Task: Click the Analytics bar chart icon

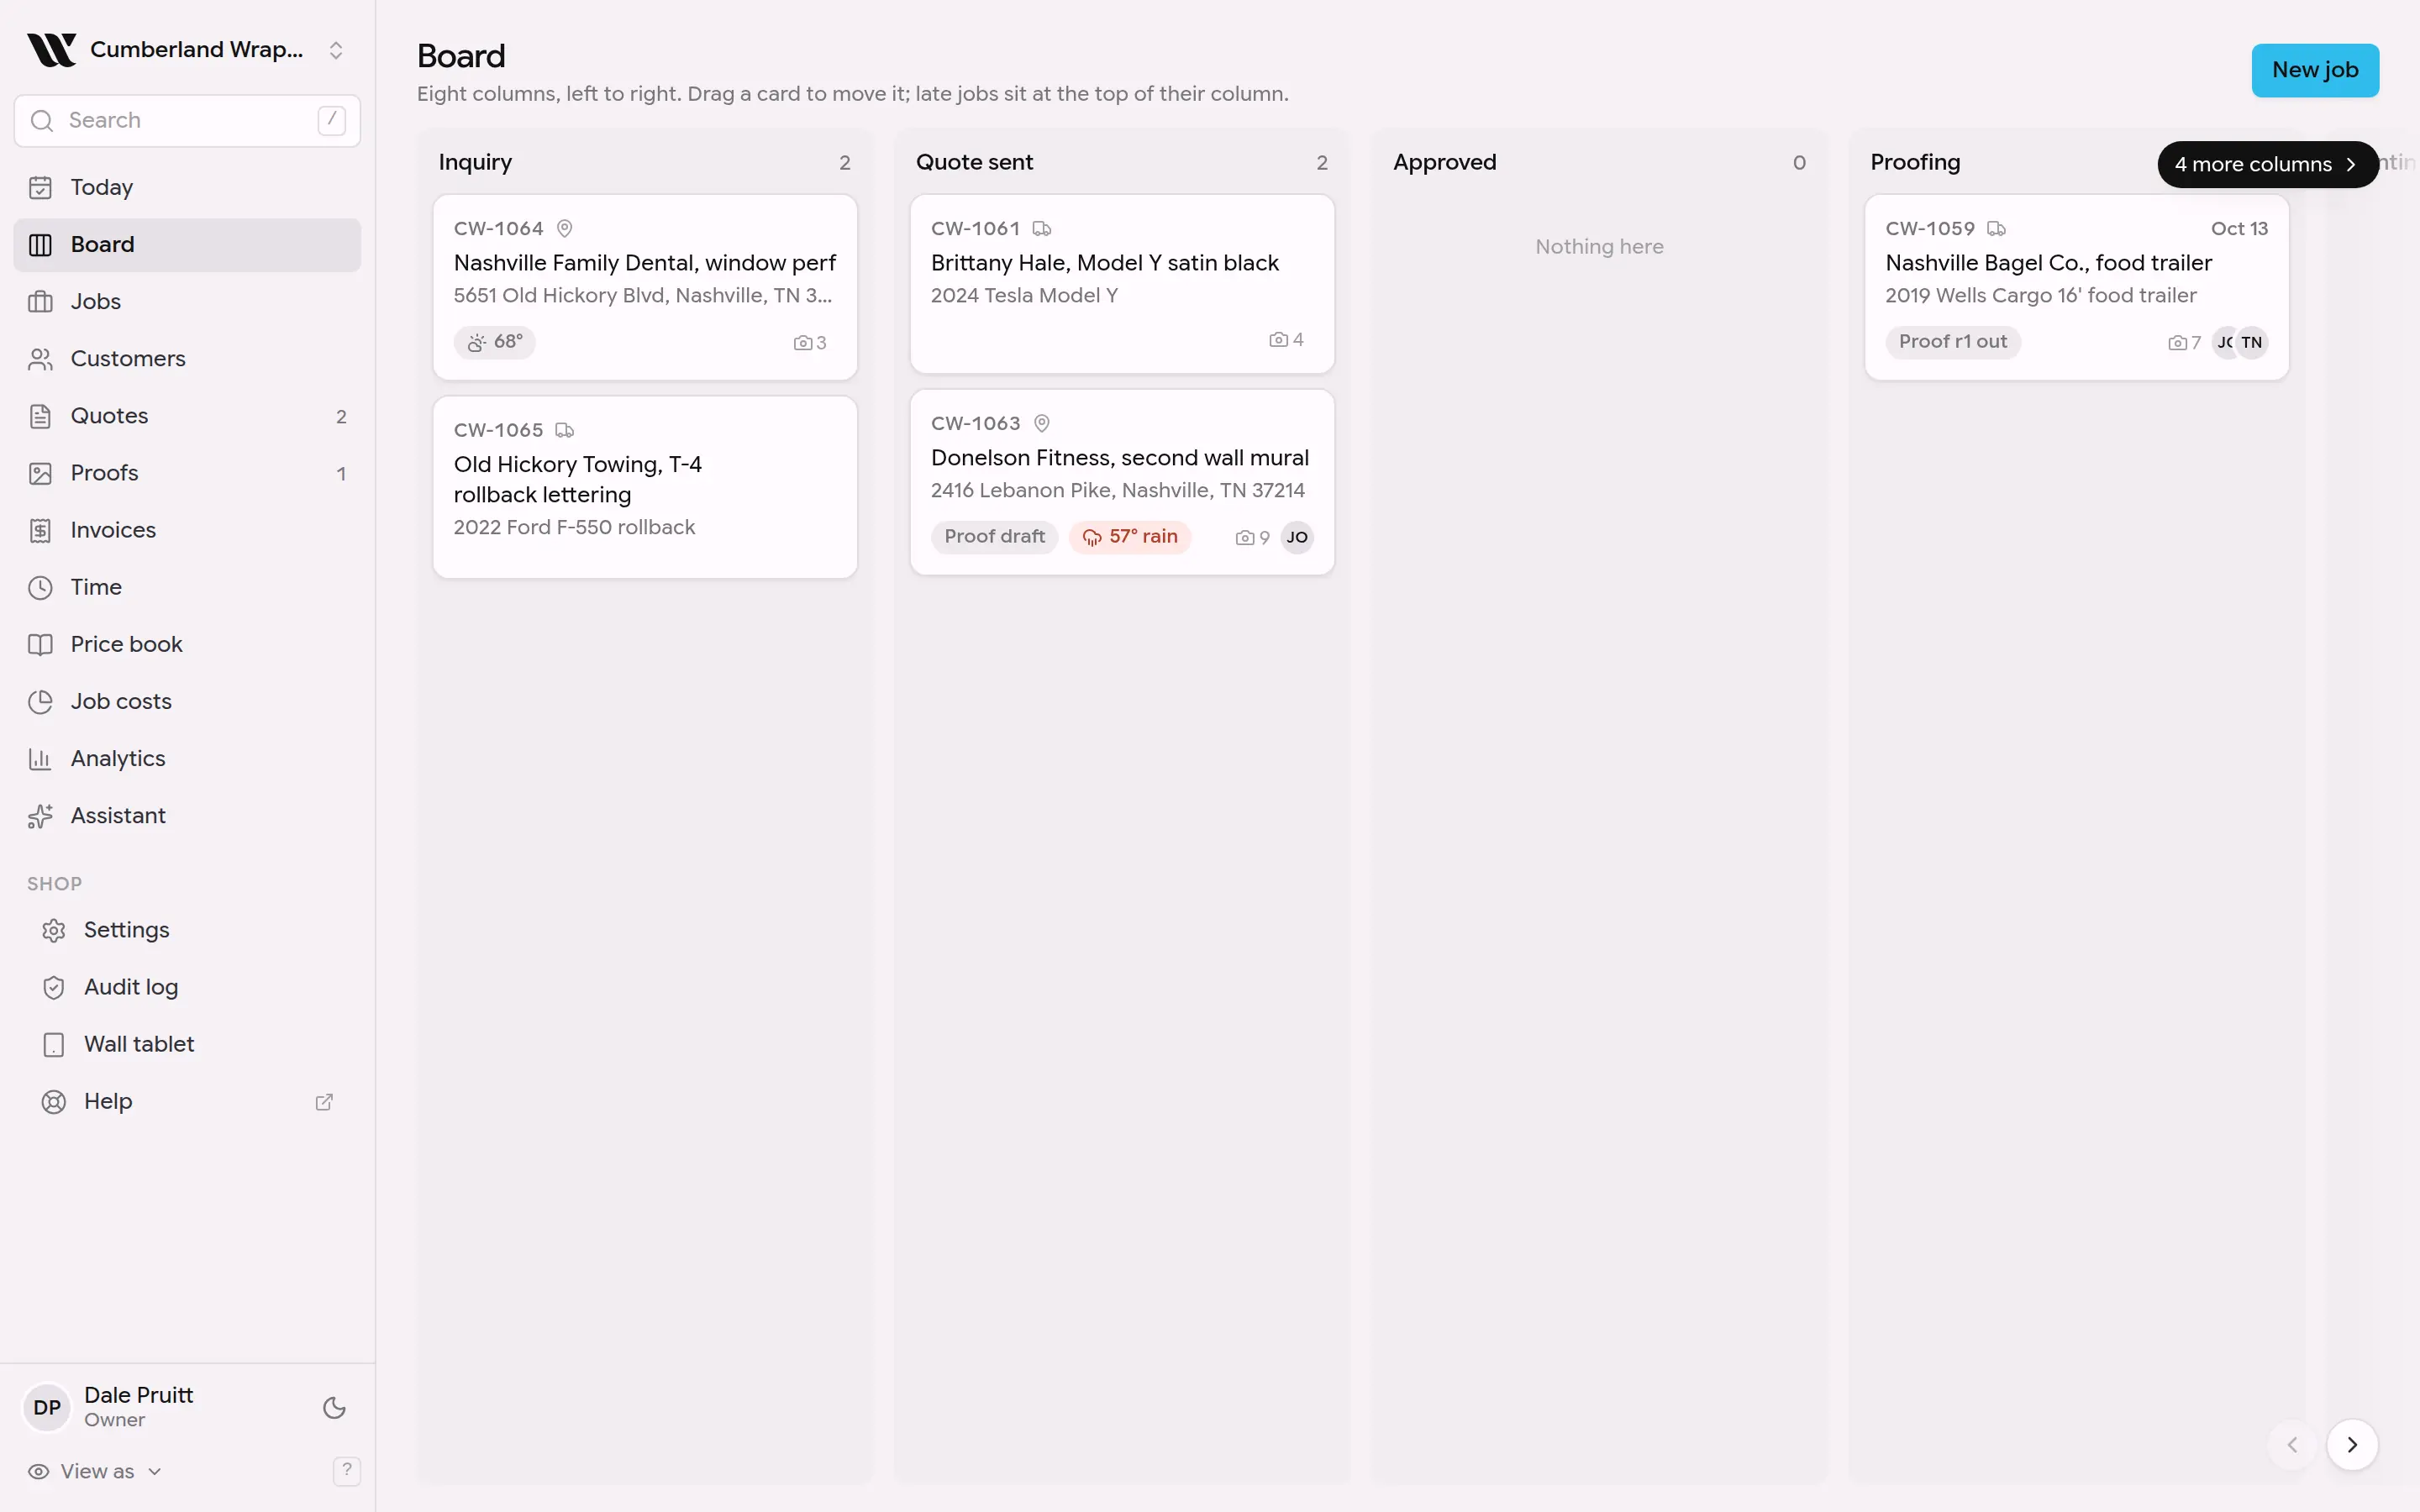Action: (40, 759)
